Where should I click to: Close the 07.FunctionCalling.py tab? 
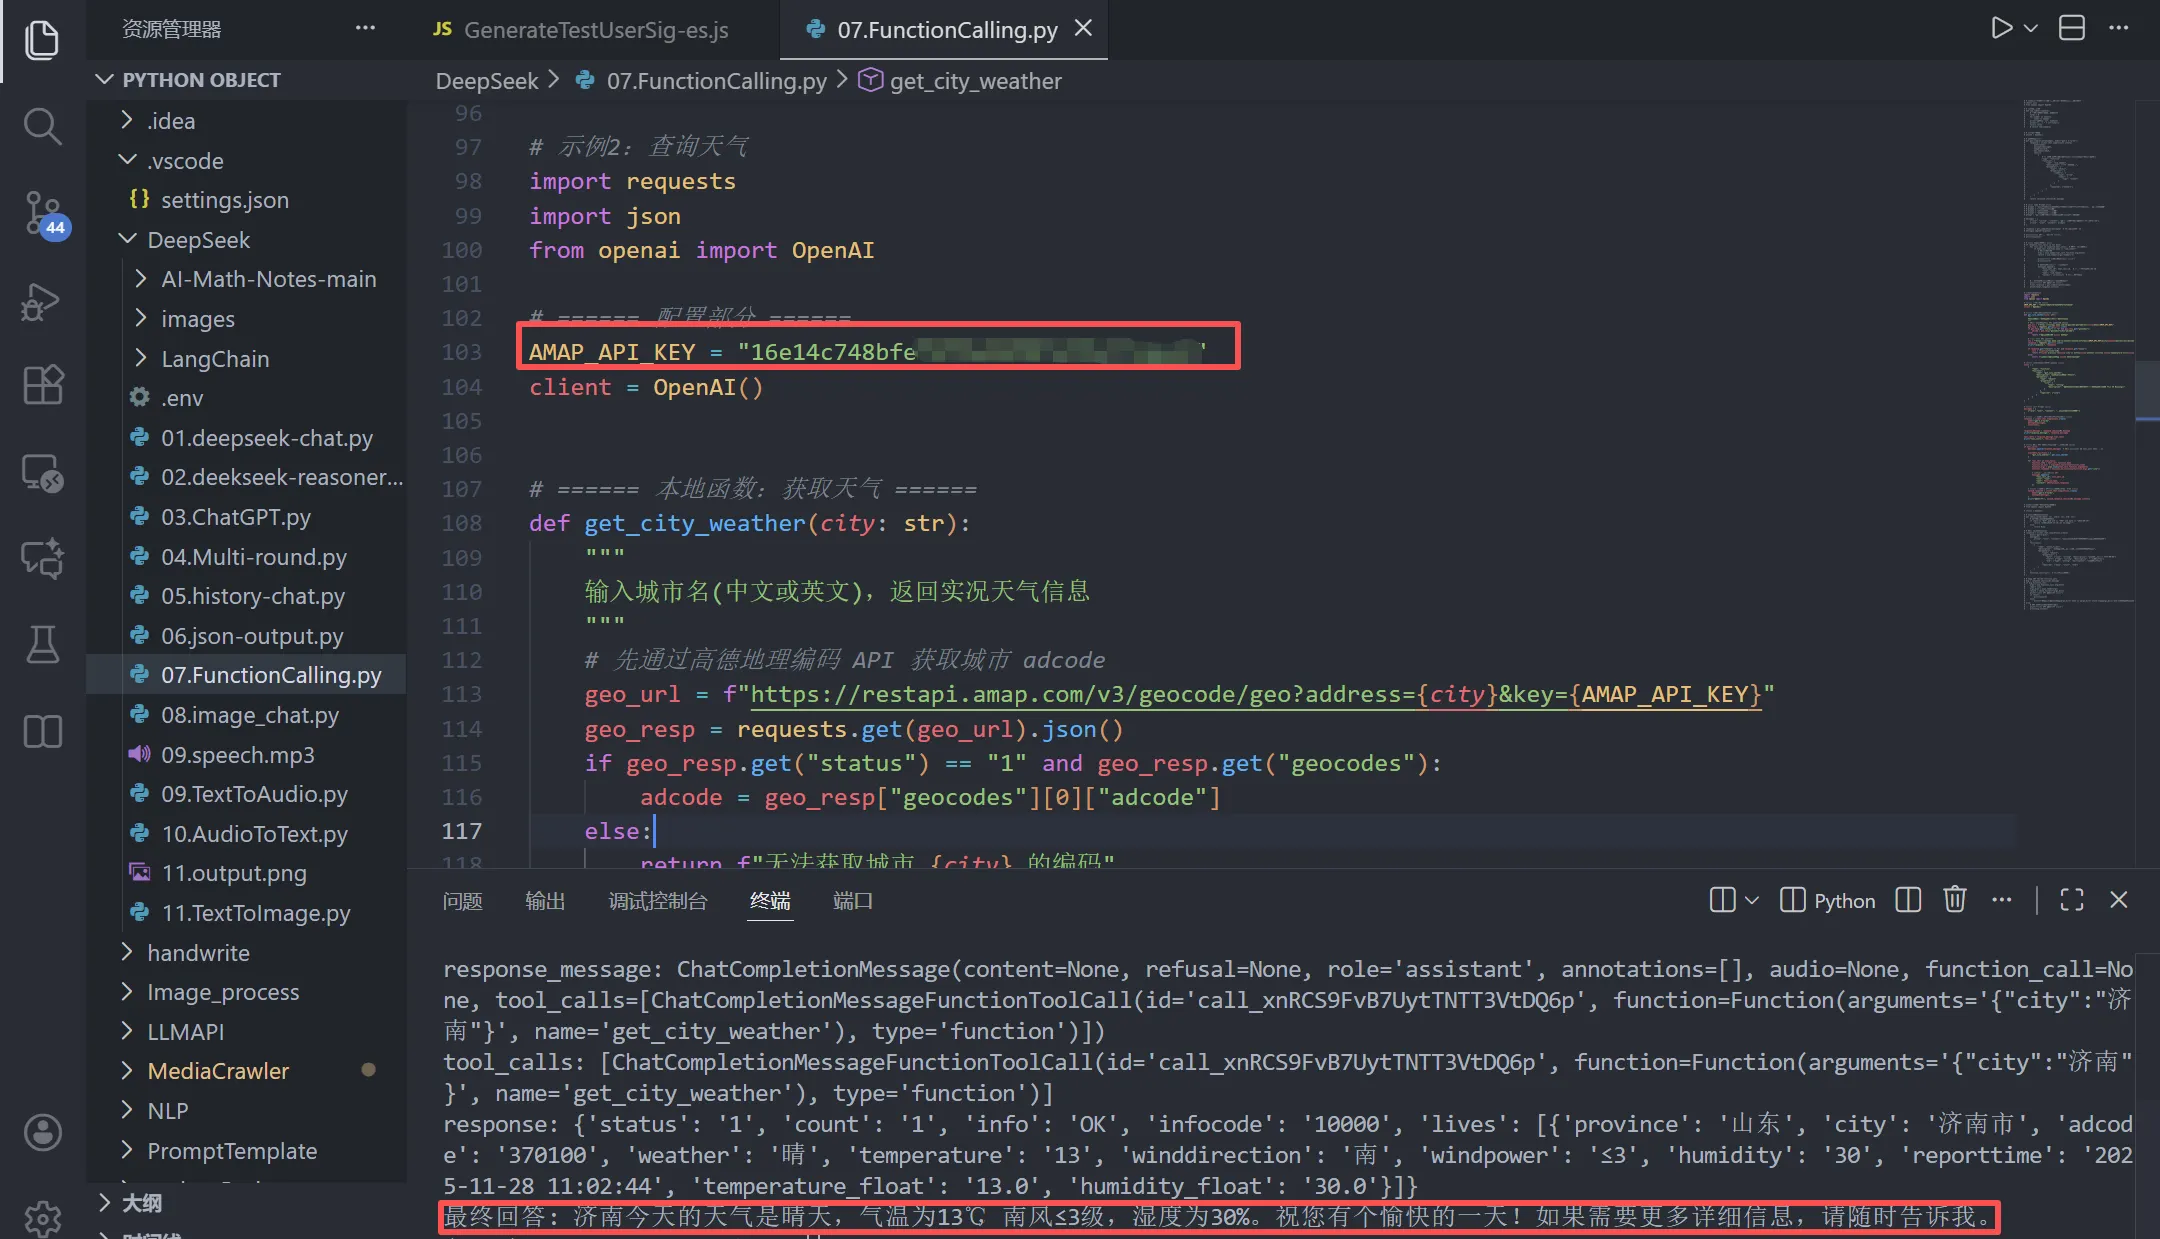point(1083,29)
